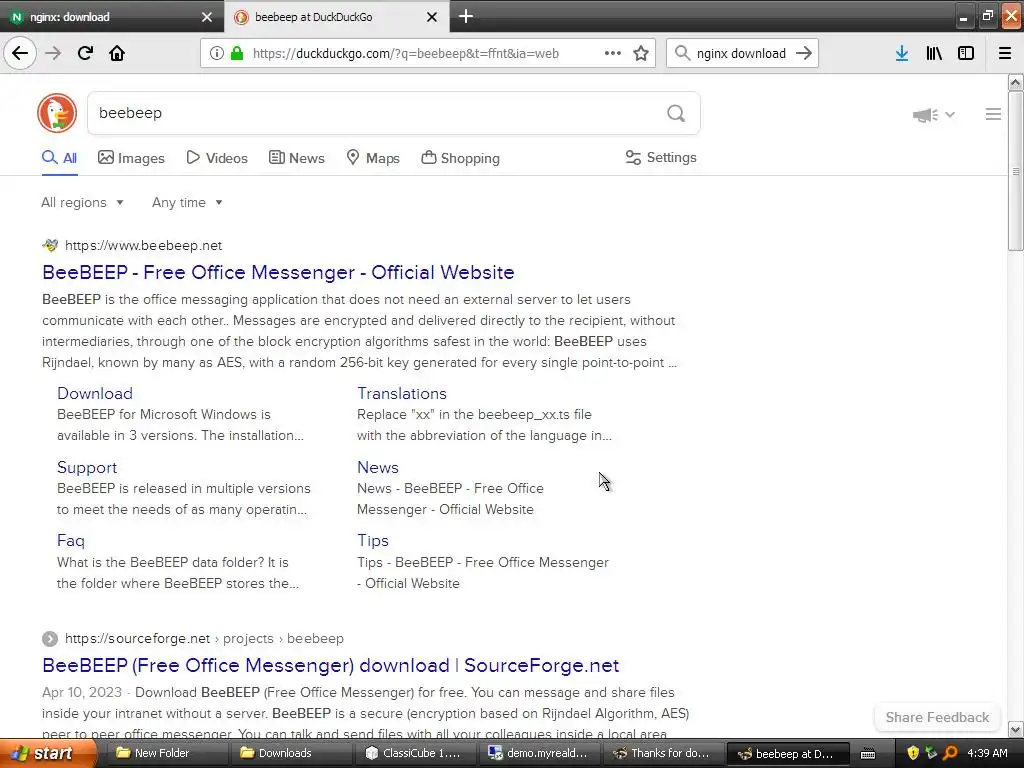Image resolution: width=1024 pixels, height=768 pixels.
Task: Switch to Shopping results
Action: (460, 158)
